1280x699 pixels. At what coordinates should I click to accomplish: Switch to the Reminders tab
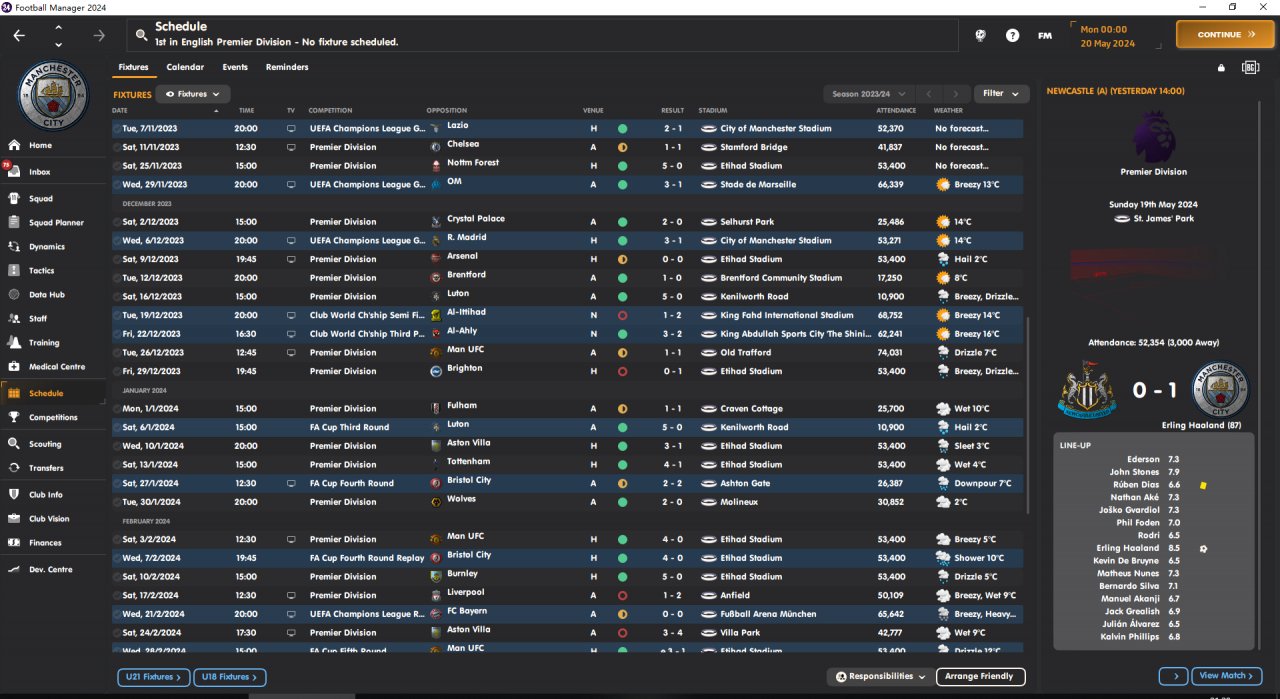click(x=287, y=67)
